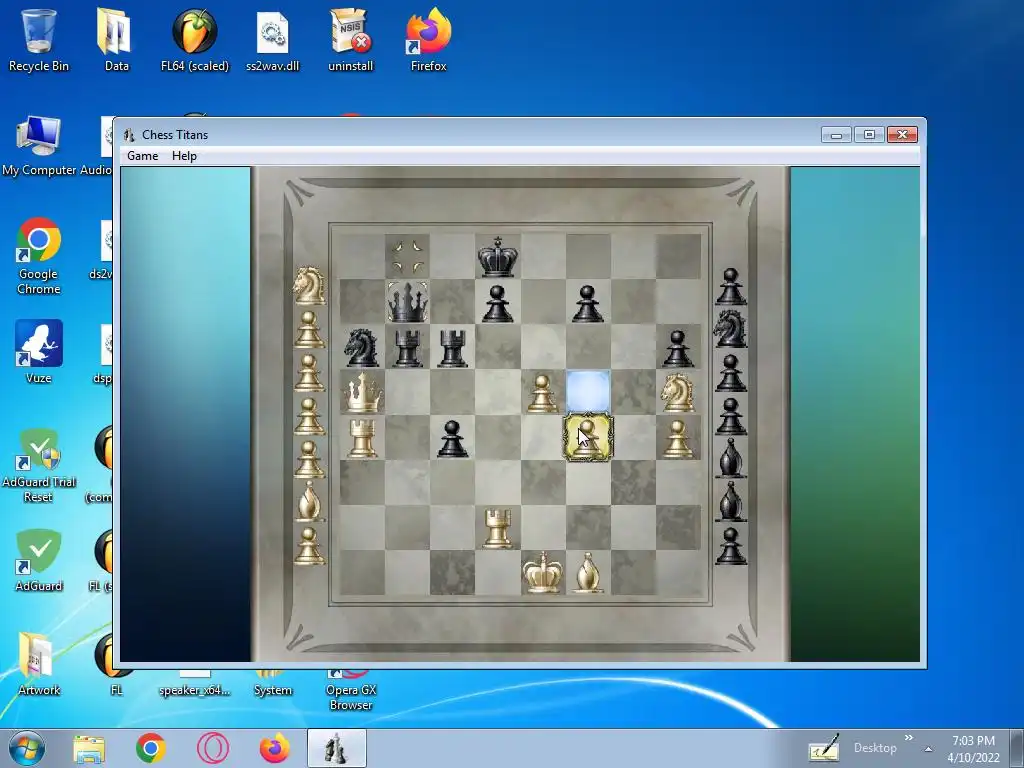1024x768 pixels.
Task: Select the System desktop item label
Action: coord(272,690)
